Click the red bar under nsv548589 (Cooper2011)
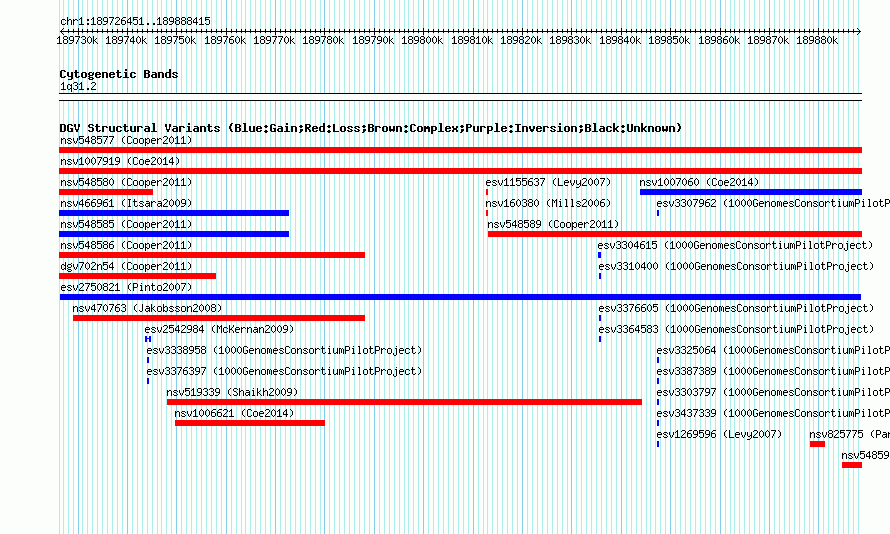 point(675,234)
